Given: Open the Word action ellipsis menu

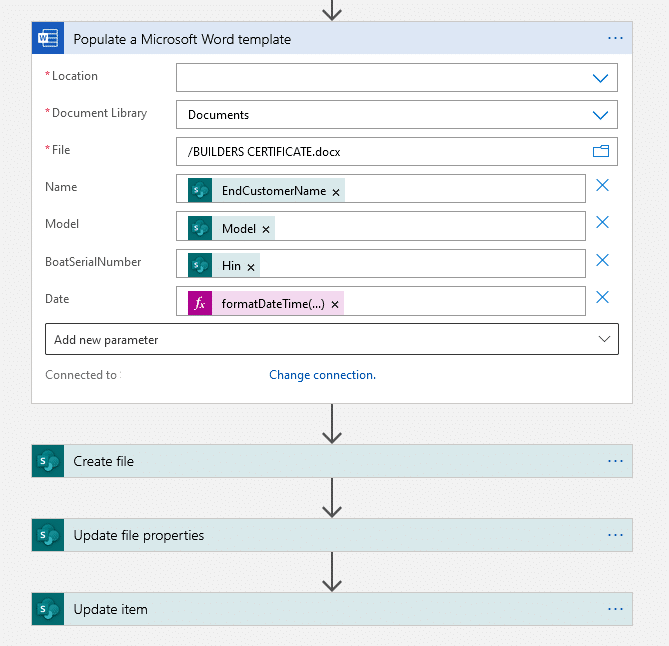Looking at the screenshot, I should tap(615, 39).
